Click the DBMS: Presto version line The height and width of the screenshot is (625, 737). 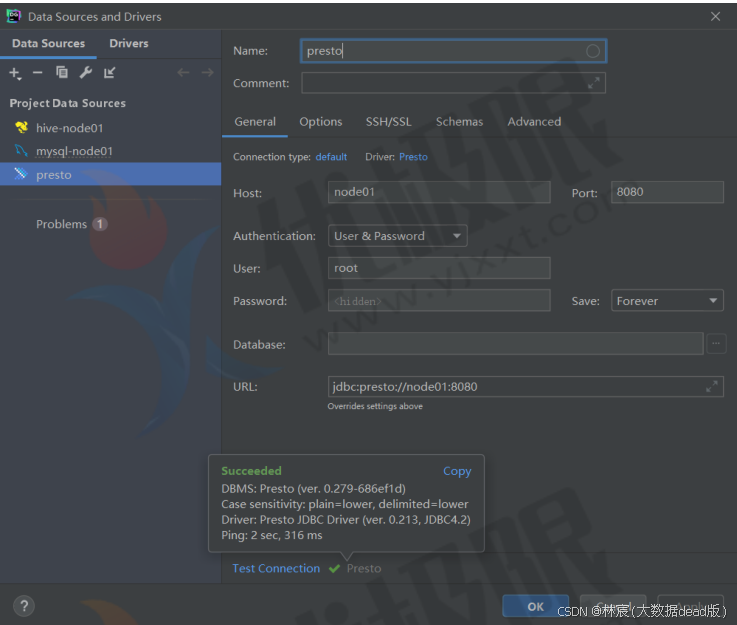314,489
